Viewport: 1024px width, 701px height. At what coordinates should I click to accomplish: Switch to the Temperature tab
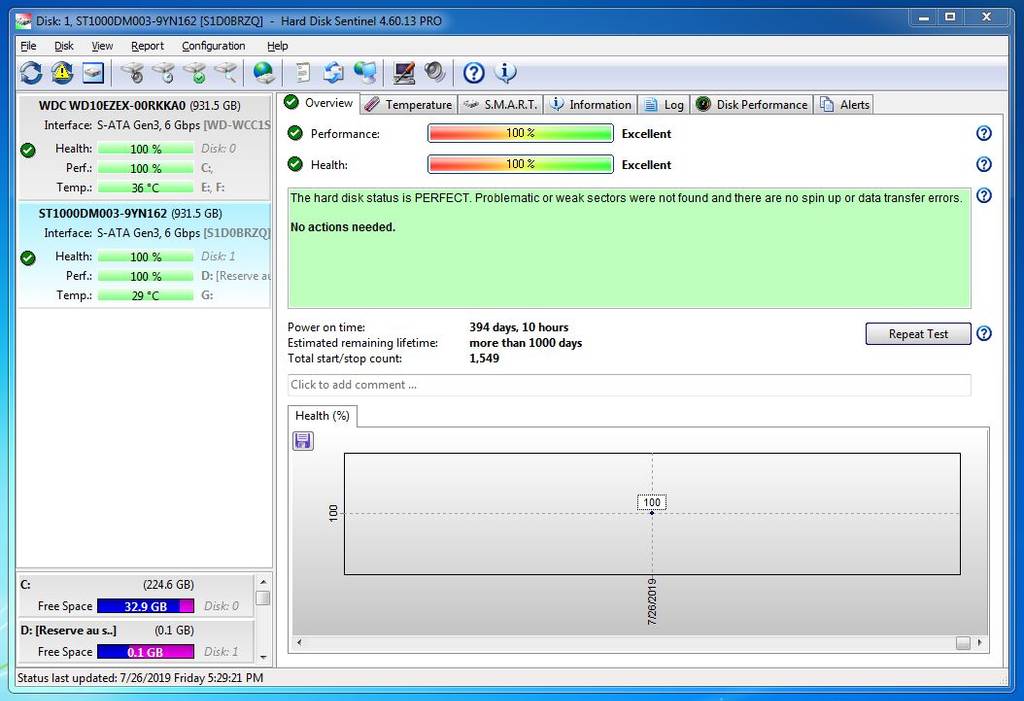point(408,104)
